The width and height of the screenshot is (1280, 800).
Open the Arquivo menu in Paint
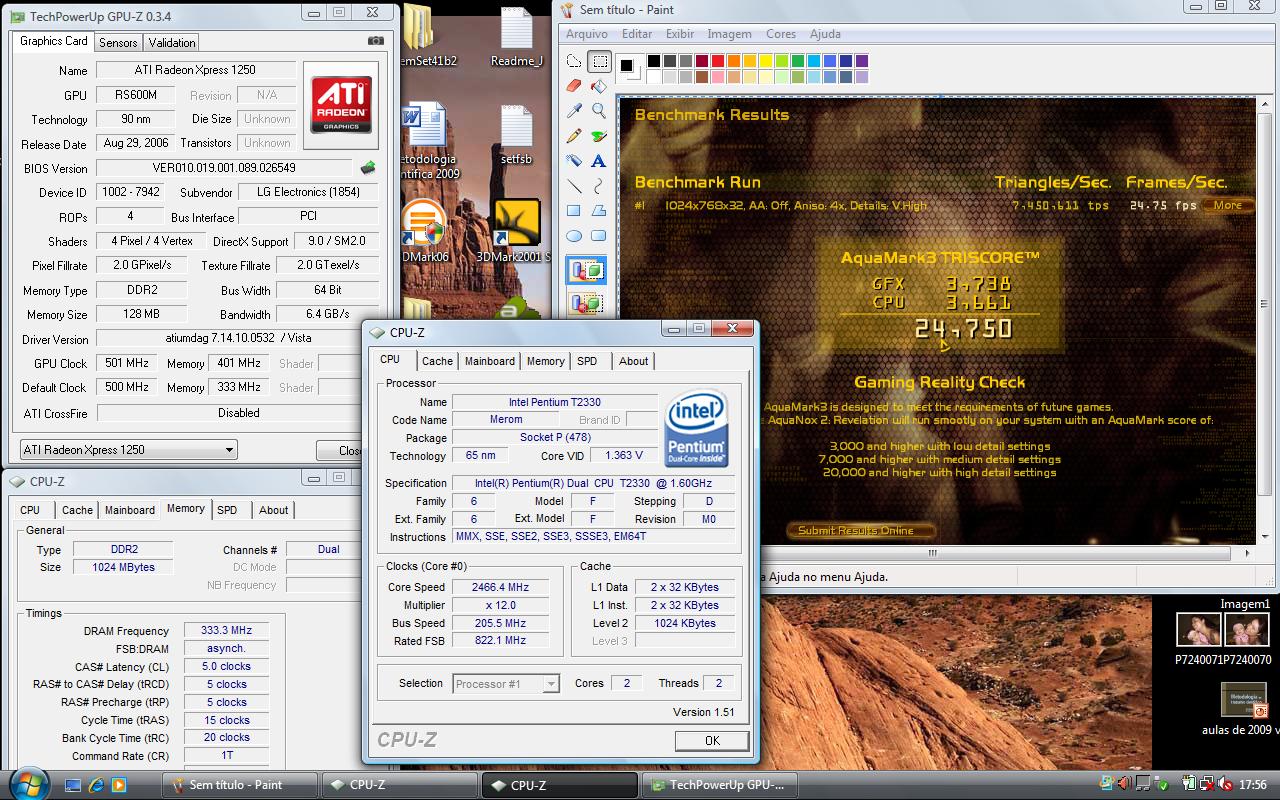587,34
